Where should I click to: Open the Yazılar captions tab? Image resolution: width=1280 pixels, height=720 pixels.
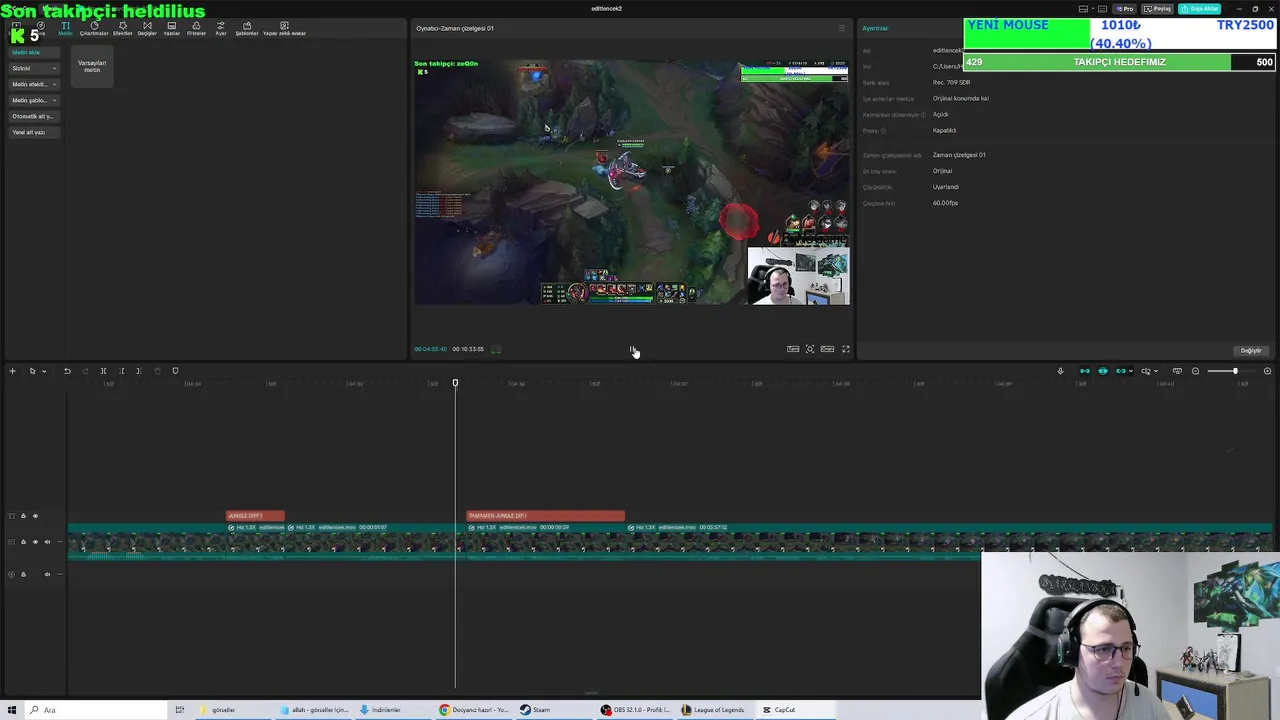[x=172, y=28]
